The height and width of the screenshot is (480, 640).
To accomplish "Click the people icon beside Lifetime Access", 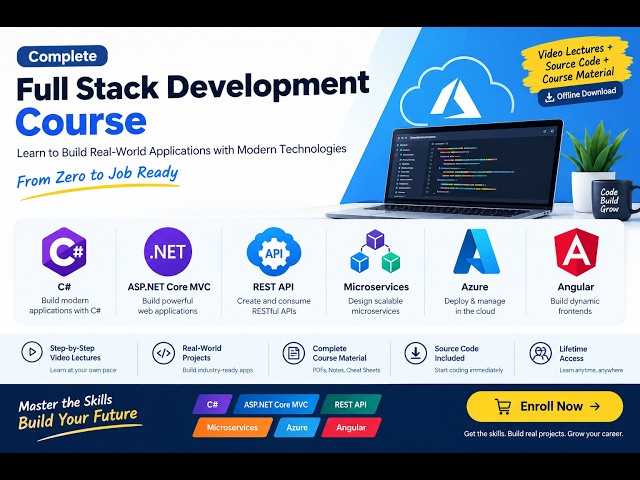I will [540, 353].
